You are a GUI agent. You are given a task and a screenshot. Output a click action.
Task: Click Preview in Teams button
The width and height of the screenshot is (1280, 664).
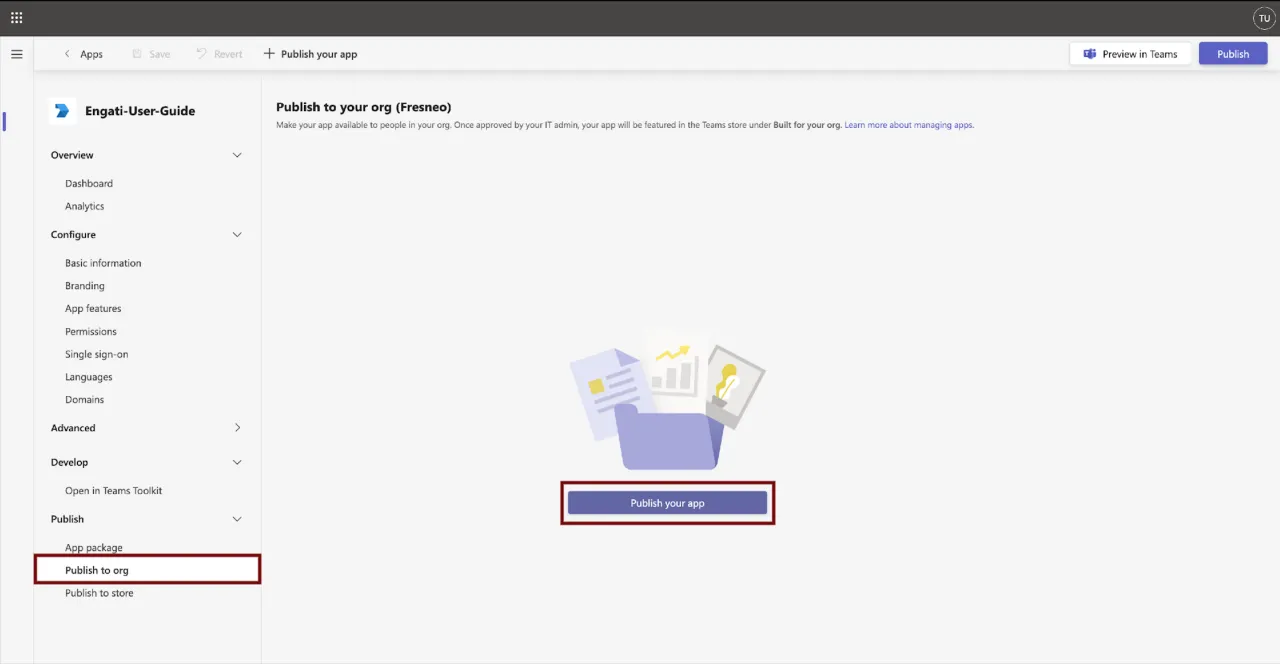[1131, 54]
